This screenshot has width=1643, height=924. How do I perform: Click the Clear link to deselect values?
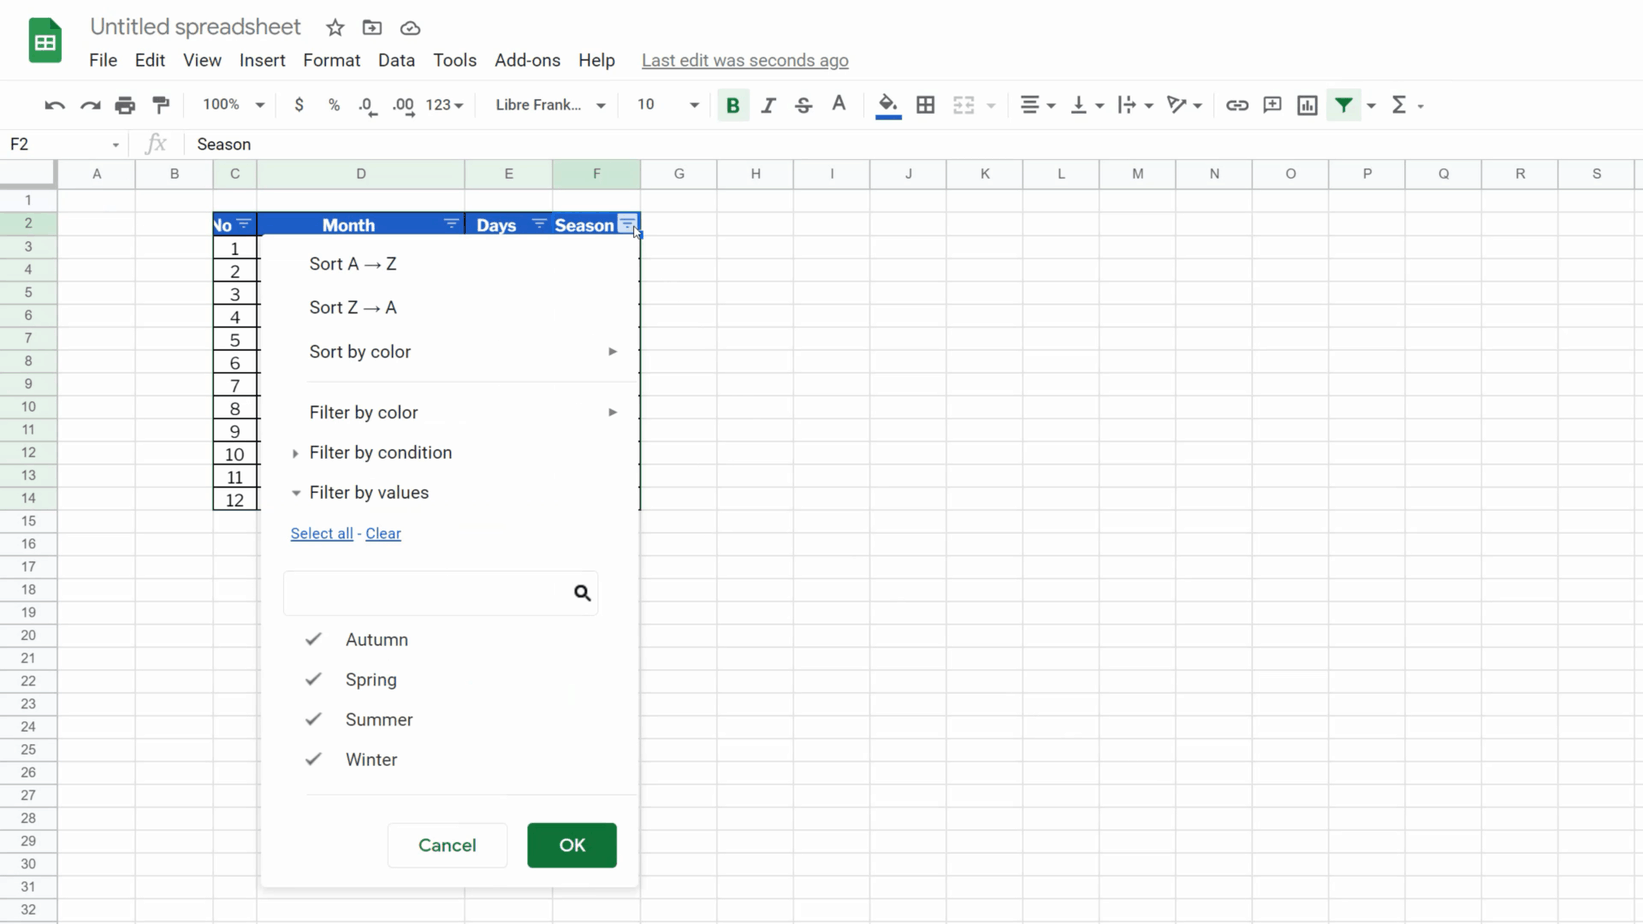coord(383,533)
